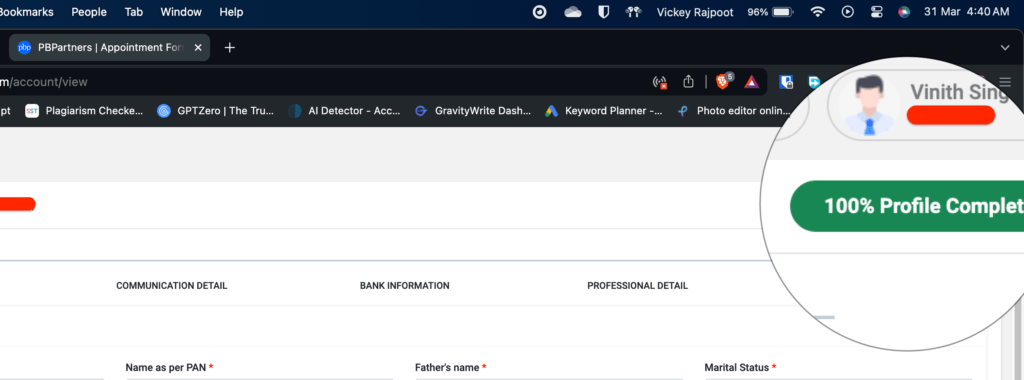Click the battery status icon
1024x380 pixels.
click(783, 12)
